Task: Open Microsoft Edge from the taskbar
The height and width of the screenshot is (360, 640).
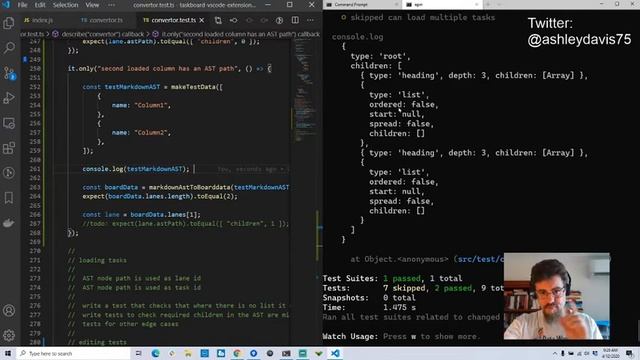Action: [x=156, y=353]
